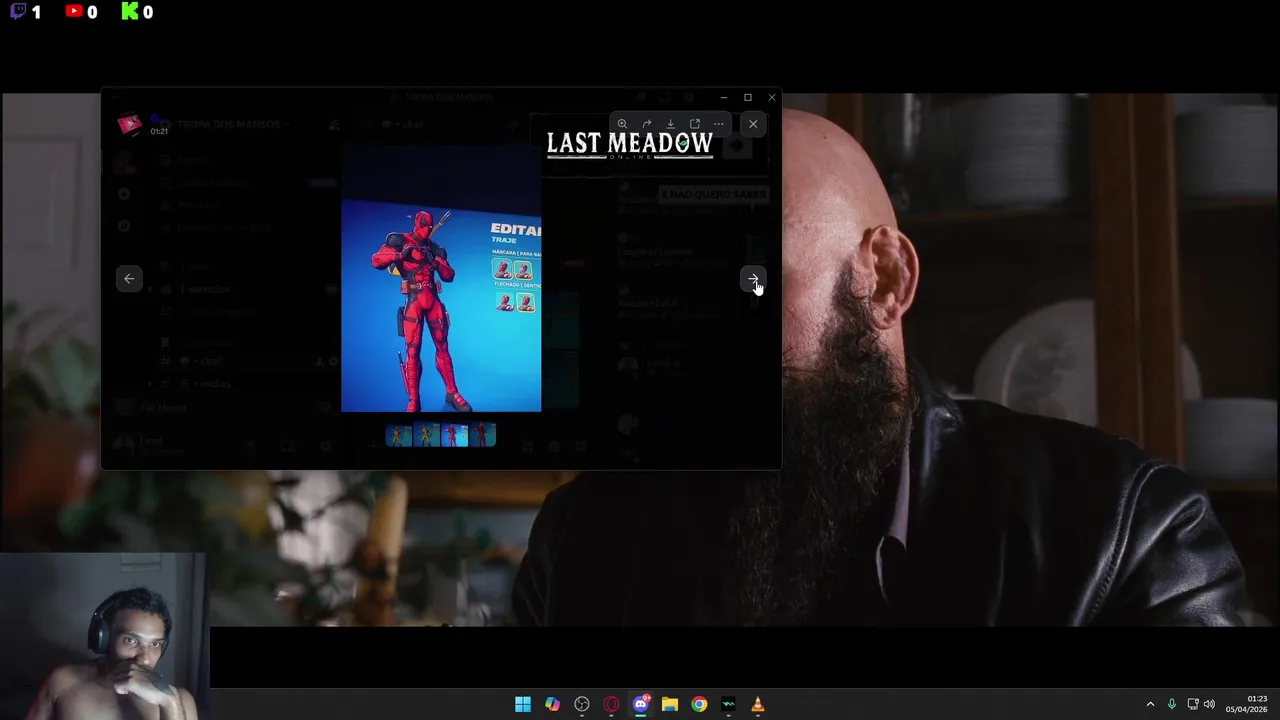Select the highlighted third Deadpool thumbnail
Screen dimensions: 1280x720
tap(455, 435)
